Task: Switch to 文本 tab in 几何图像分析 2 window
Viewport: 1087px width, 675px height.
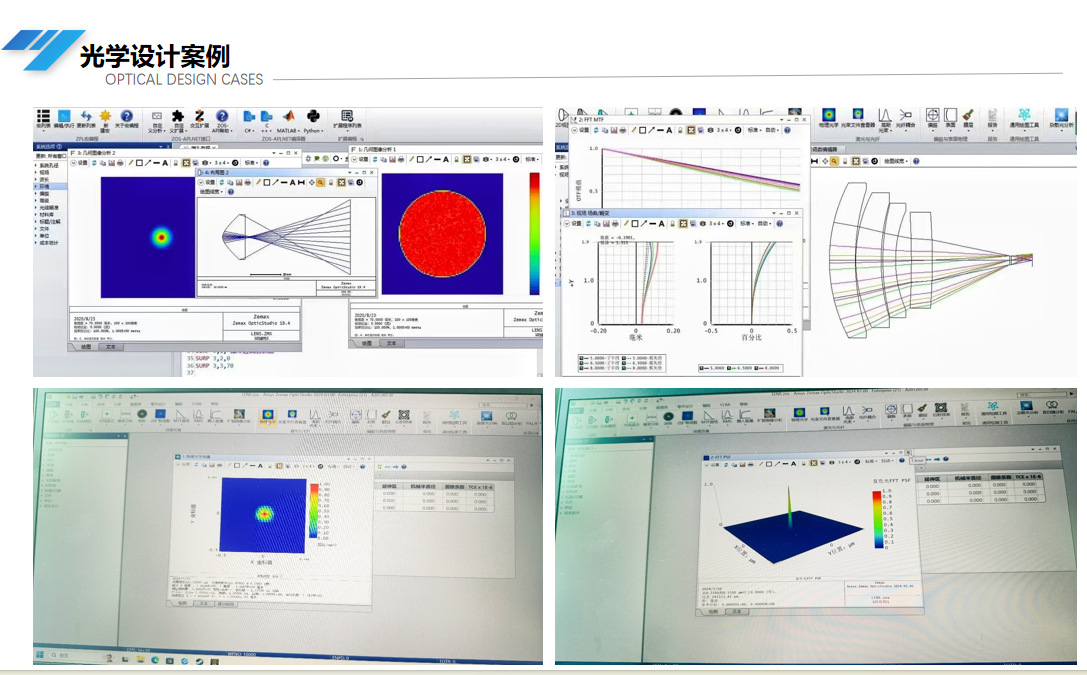Action: click(x=110, y=347)
